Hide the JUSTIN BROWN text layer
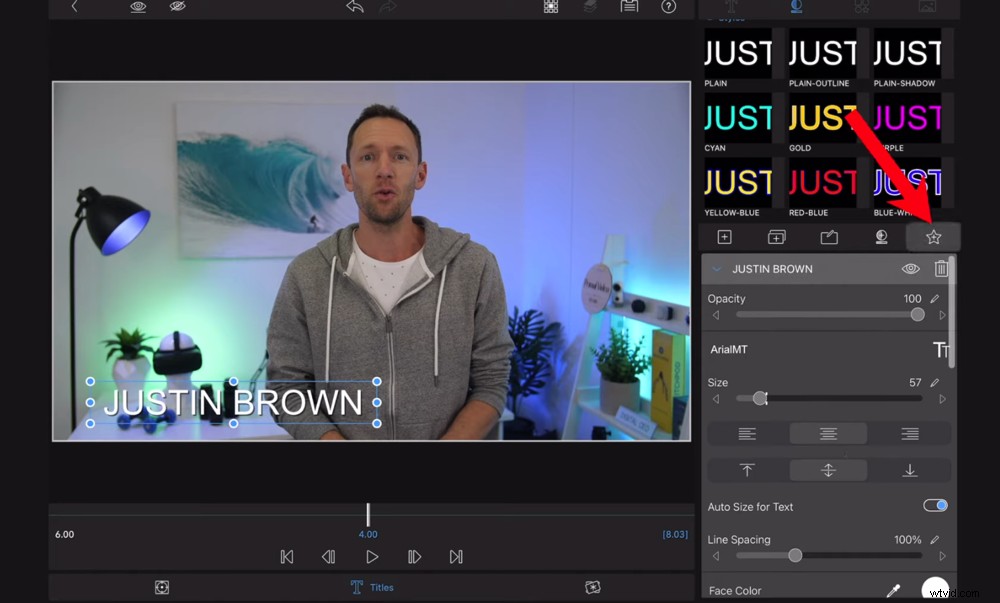This screenshot has height=603, width=1000. (911, 268)
